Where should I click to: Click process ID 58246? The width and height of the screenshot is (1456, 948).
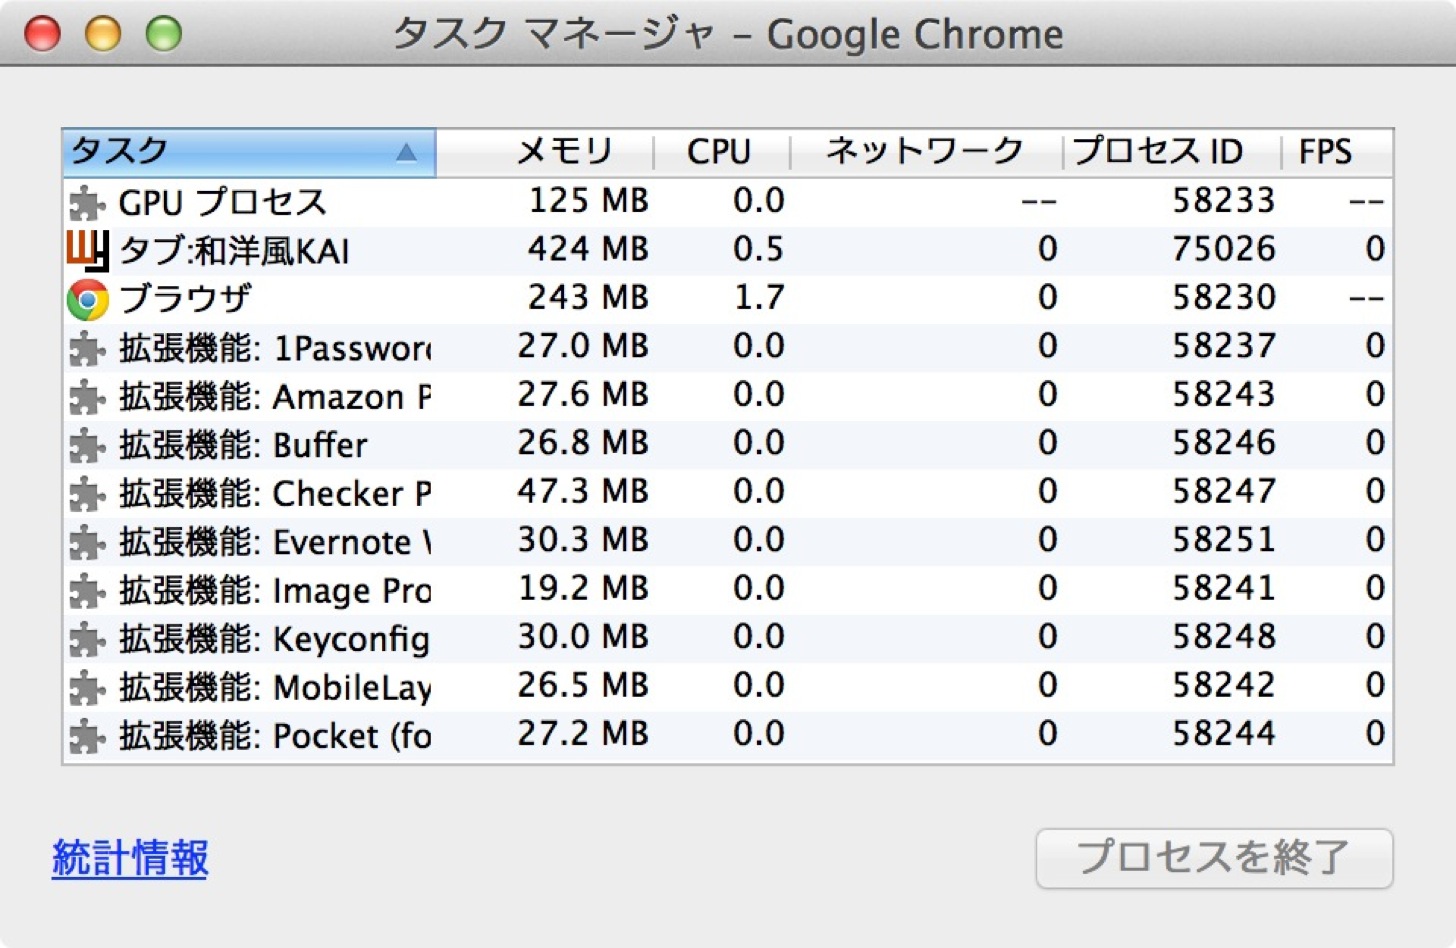pos(1224,442)
